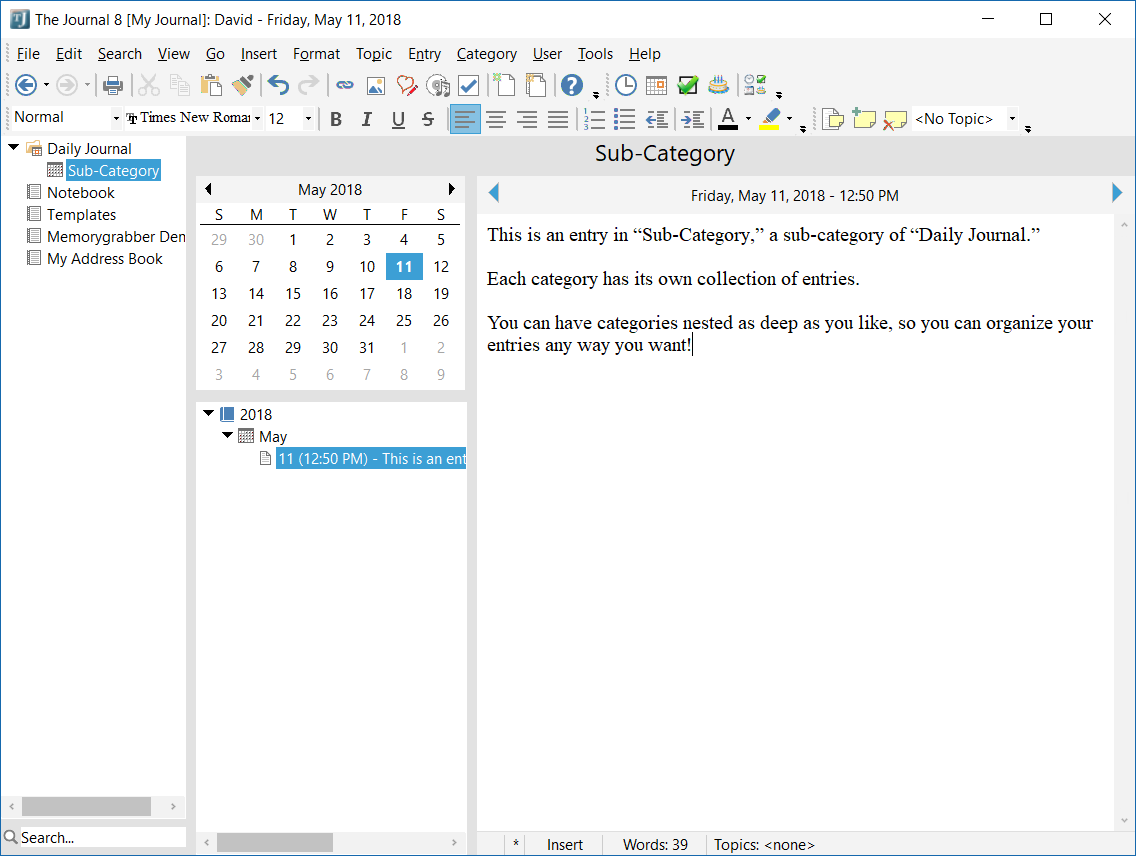
Task: Click the Print icon in toolbar
Action: click(112, 85)
